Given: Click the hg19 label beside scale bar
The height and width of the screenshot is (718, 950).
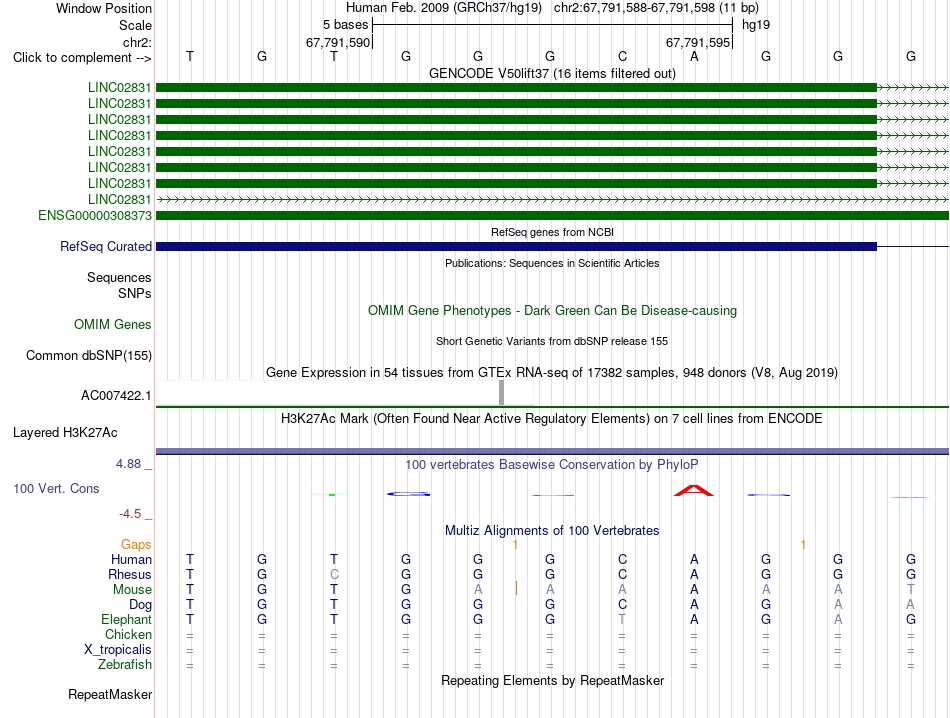Looking at the screenshot, I should [756, 25].
